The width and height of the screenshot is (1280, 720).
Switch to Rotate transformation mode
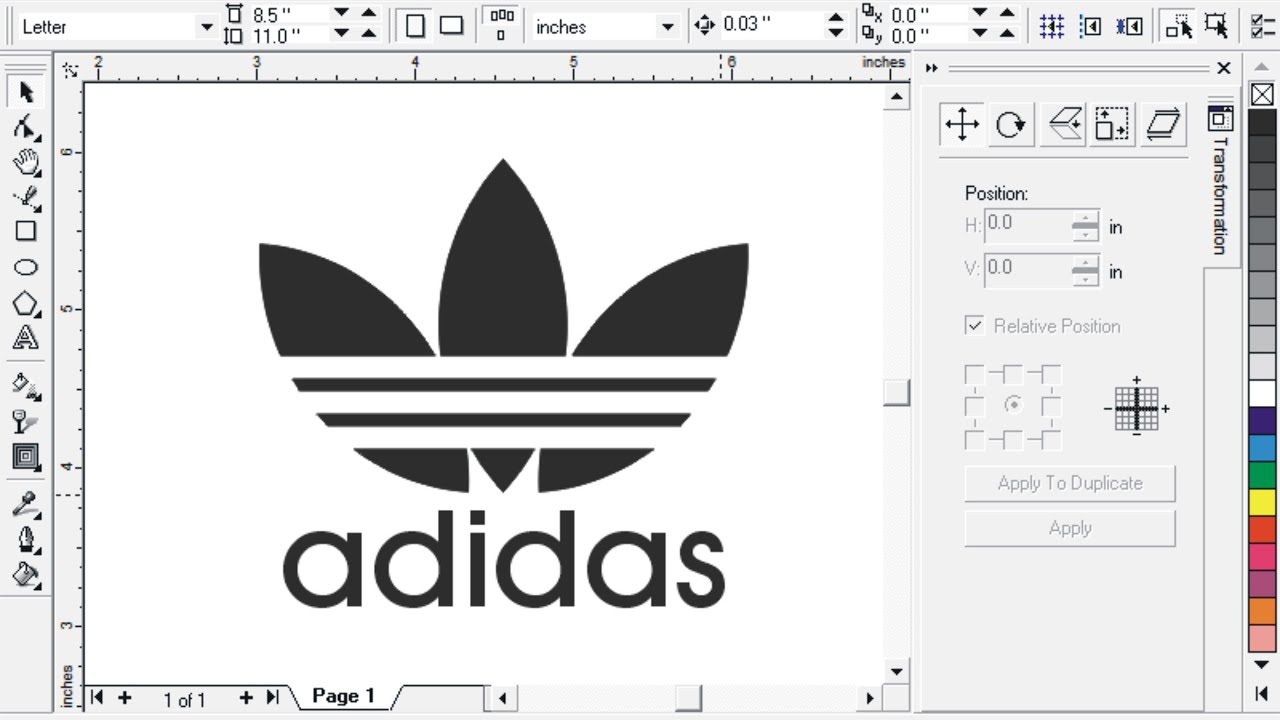click(1011, 125)
